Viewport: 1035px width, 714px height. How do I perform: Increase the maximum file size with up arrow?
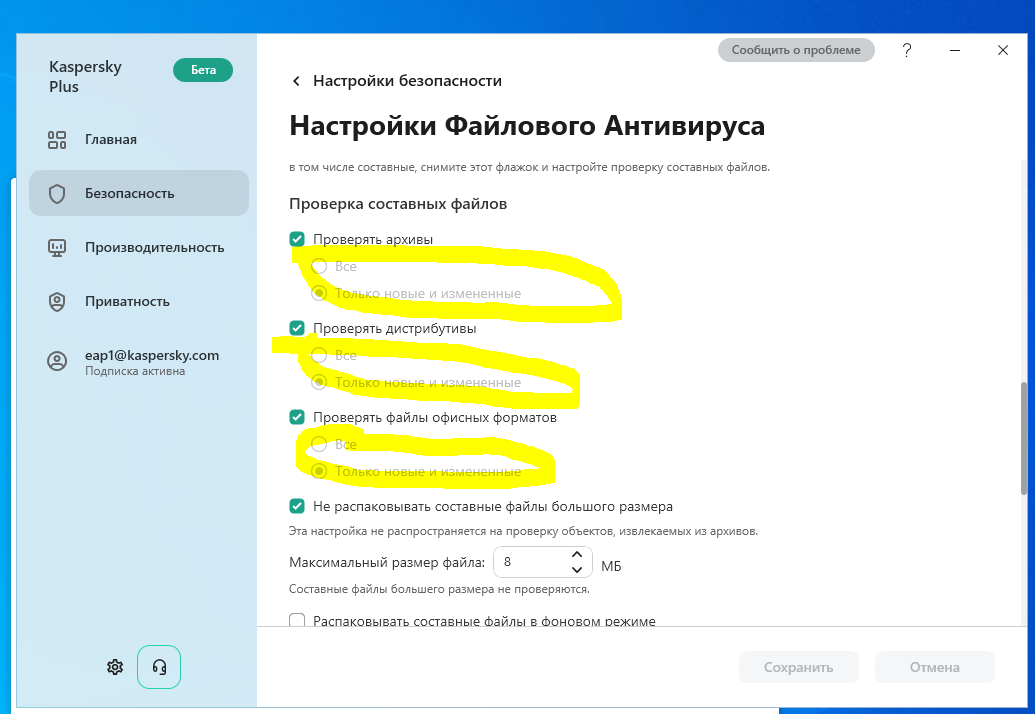[577, 554]
